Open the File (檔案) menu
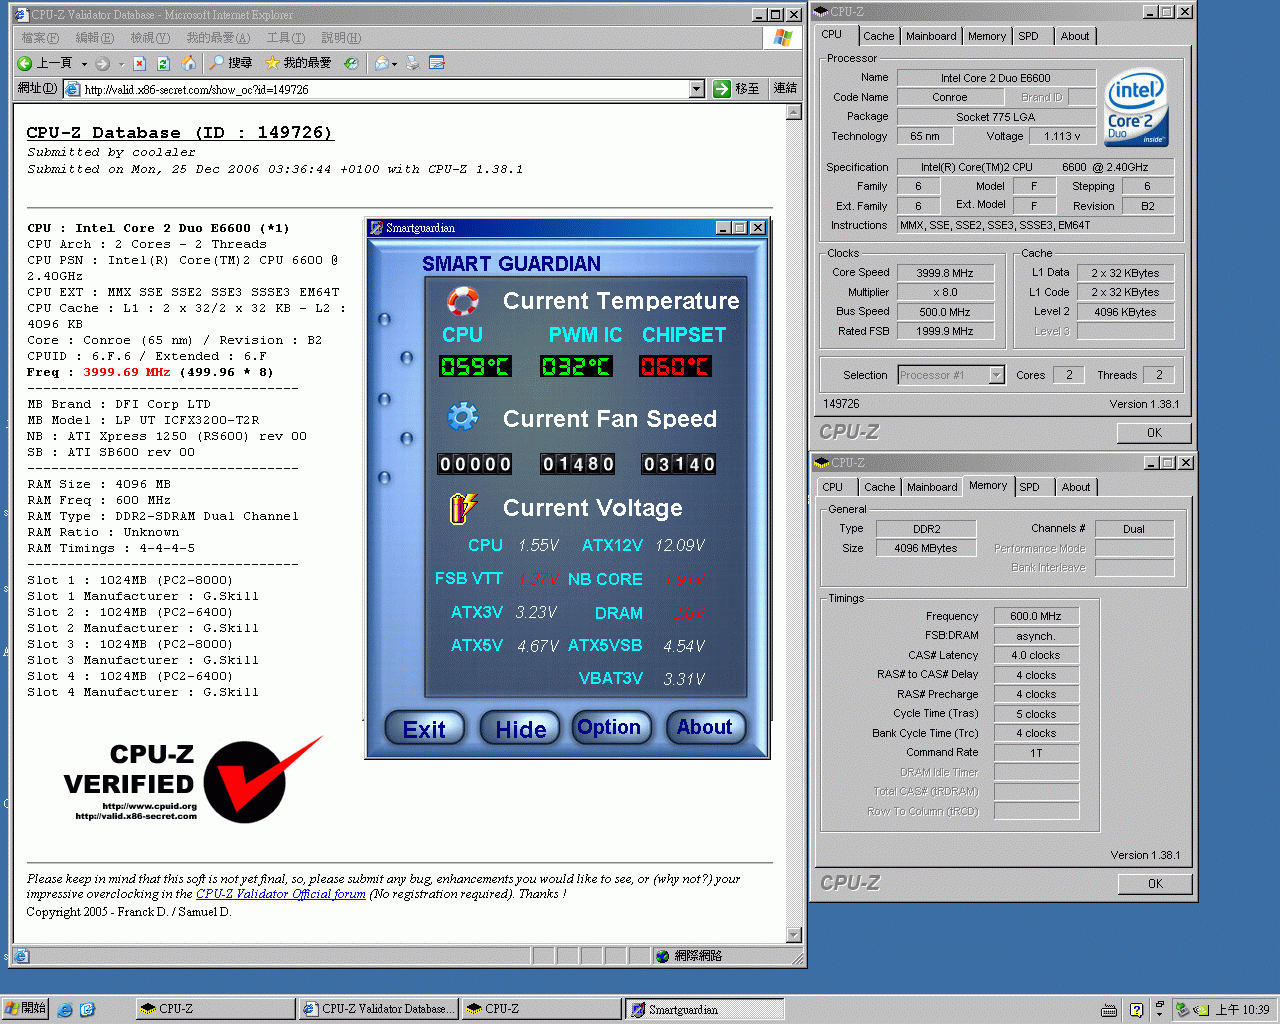This screenshot has width=1280, height=1024. (x=40, y=38)
